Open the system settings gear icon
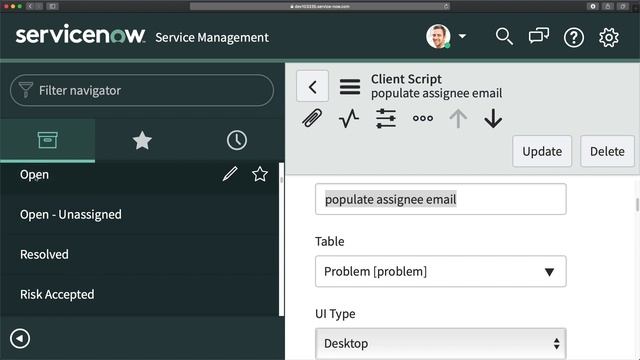This screenshot has height=360, width=640. (609, 38)
